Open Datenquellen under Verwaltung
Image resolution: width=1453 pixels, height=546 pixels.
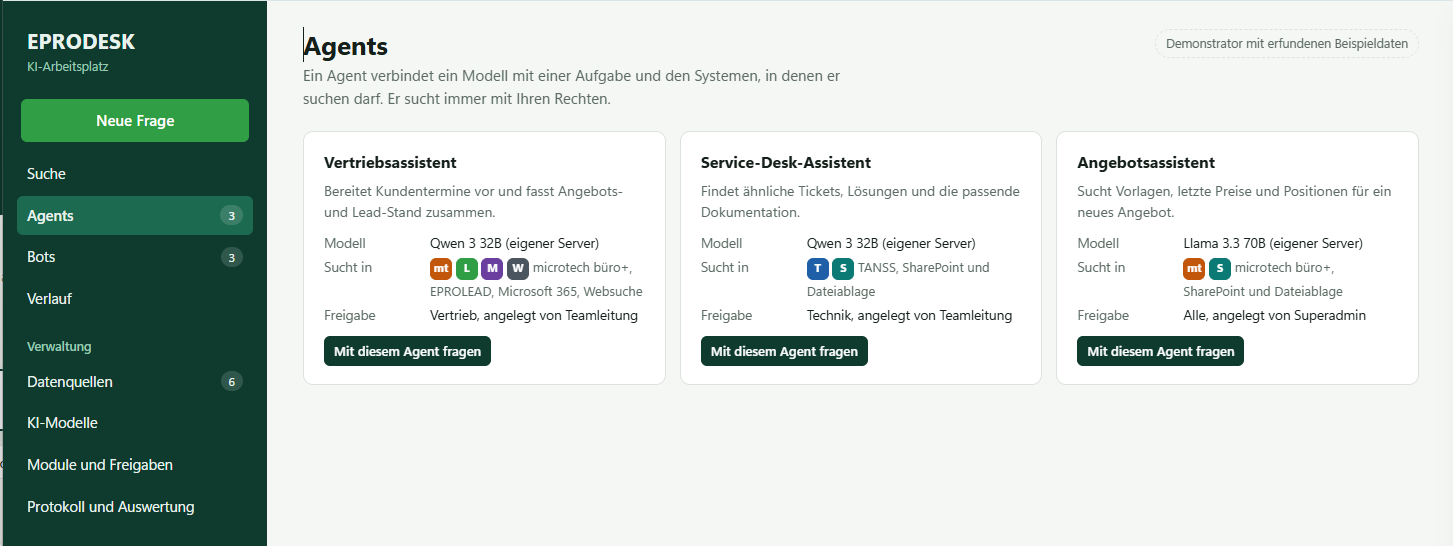click(135, 382)
